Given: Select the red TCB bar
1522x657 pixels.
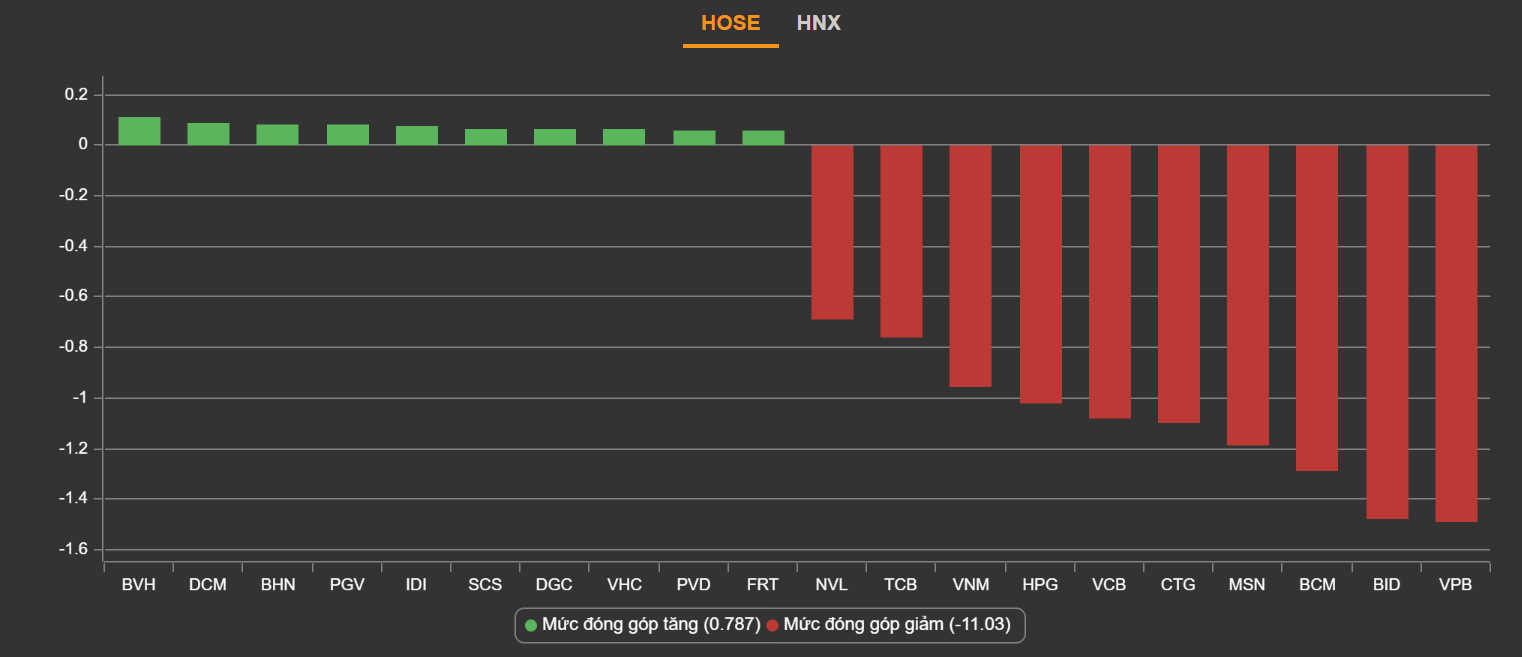Looking at the screenshot, I should point(901,241).
